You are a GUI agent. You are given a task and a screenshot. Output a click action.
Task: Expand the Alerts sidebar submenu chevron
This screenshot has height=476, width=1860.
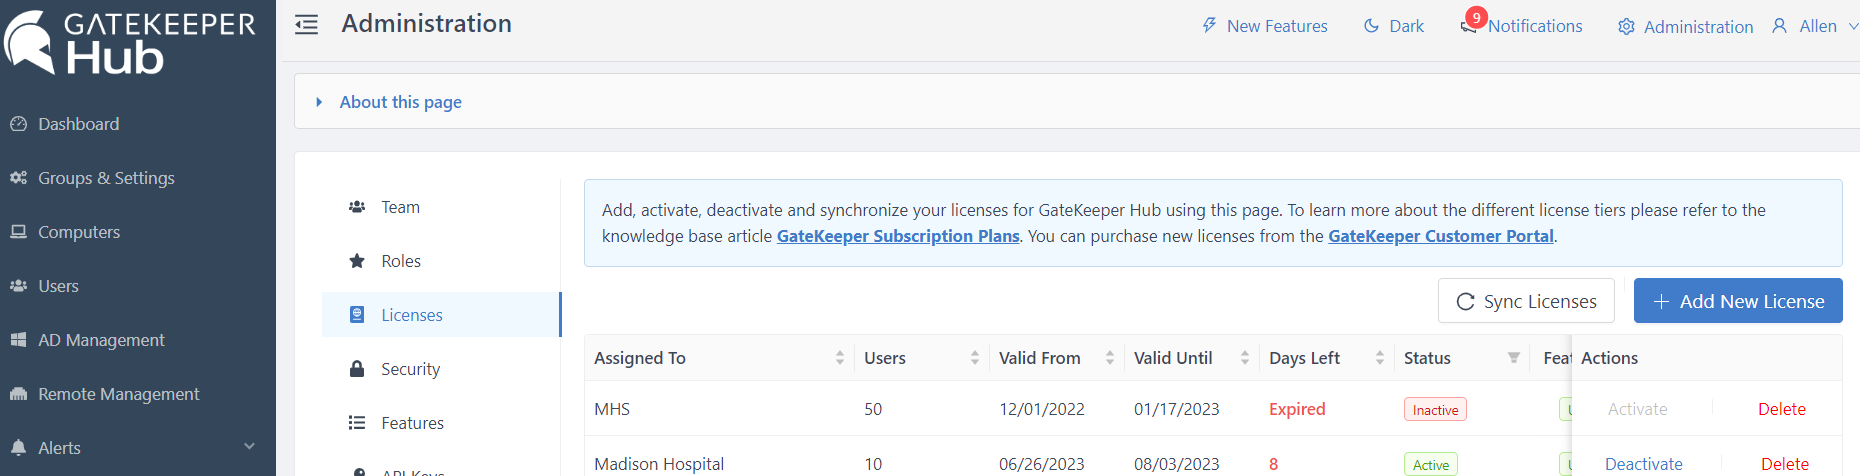[x=249, y=447]
